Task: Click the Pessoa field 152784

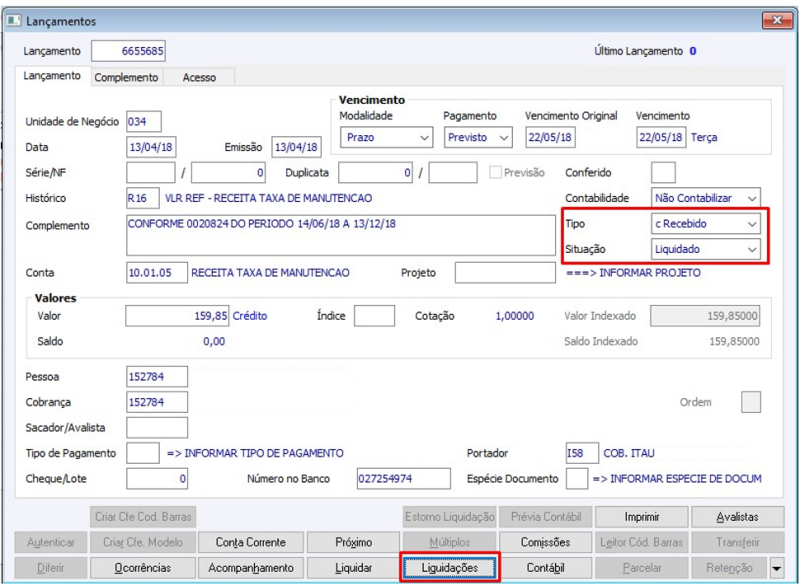Action: point(157,376)
